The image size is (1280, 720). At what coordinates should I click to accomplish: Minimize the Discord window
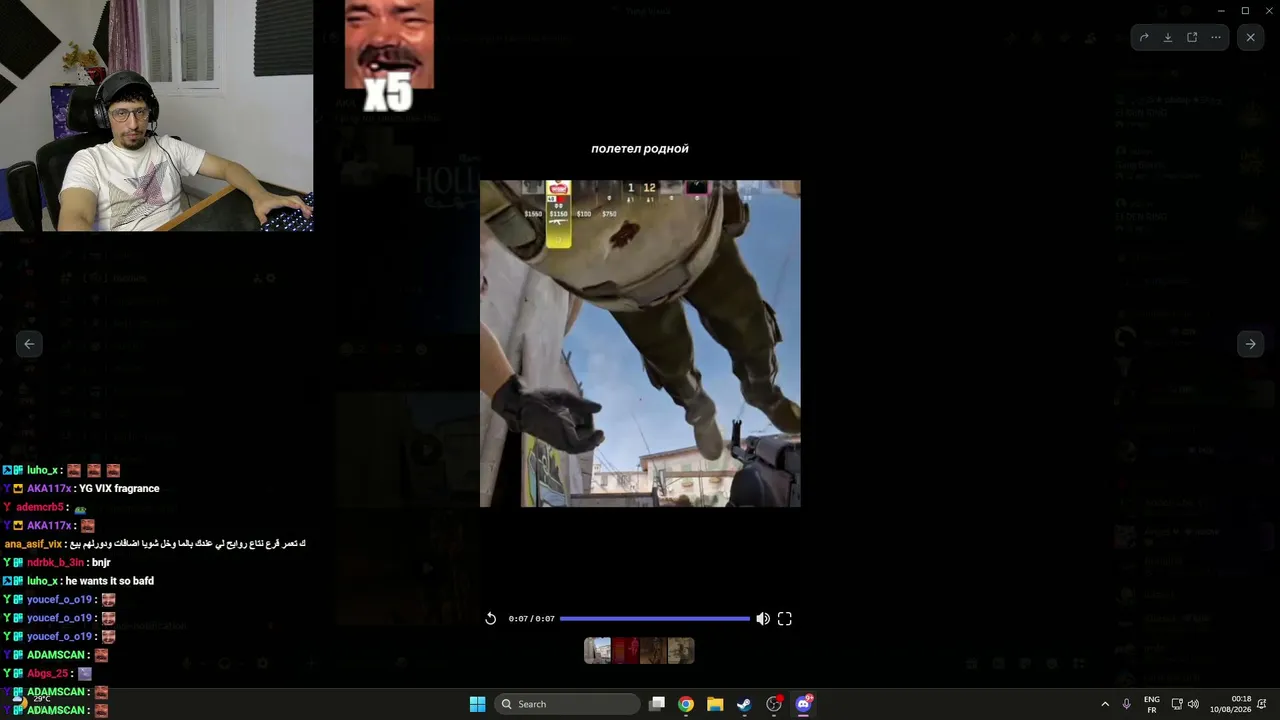(1221, 11)
